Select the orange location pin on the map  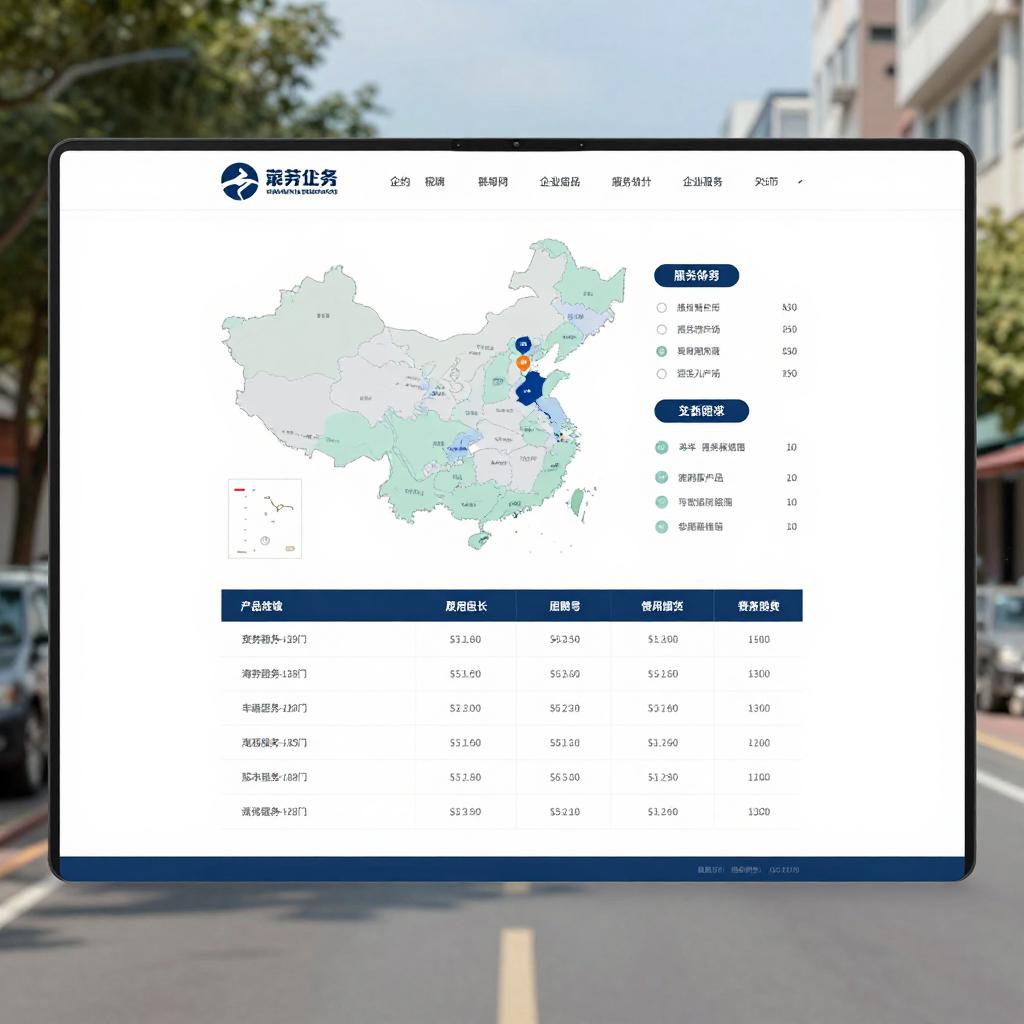522,363
